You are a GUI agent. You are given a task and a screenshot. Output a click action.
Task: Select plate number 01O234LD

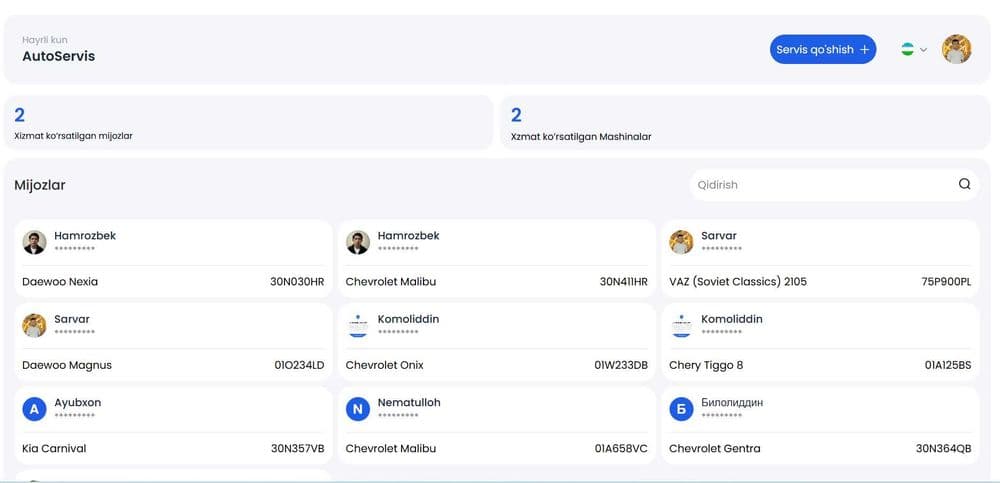click(299, 365)
